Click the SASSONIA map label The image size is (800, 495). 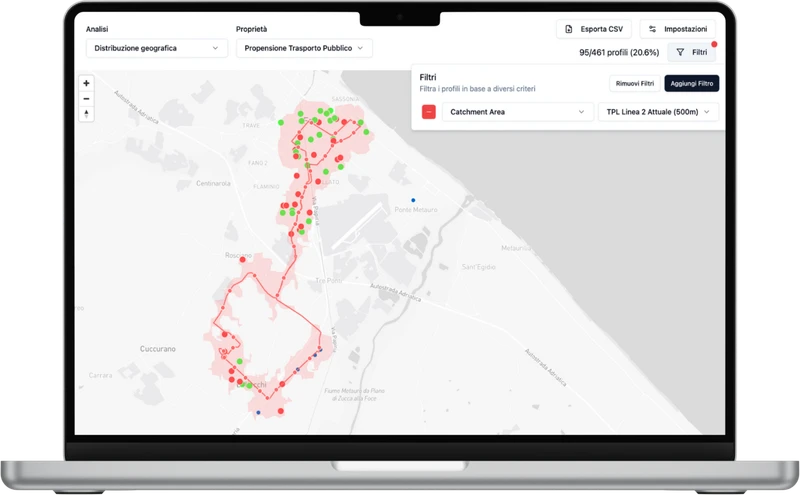(x=345, y=99)
